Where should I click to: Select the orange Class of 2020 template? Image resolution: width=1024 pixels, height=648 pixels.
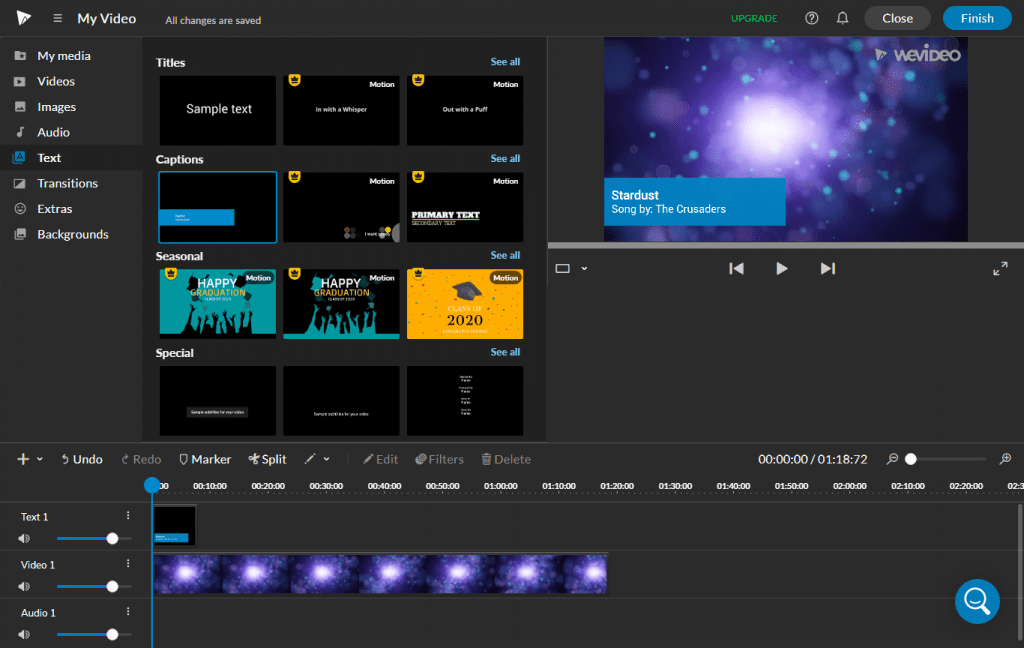[x=464, y=303]
